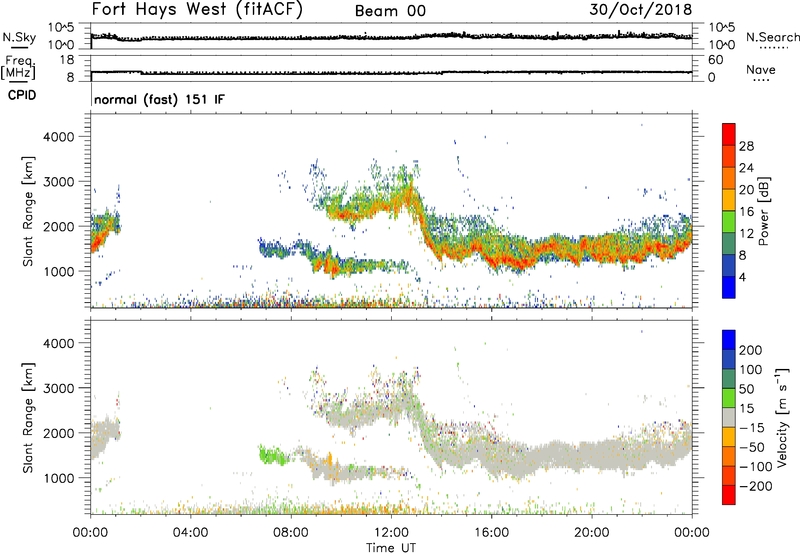Click the '20' tick beside the Power colorbar

pyautogui.click(x=746, y=190)
